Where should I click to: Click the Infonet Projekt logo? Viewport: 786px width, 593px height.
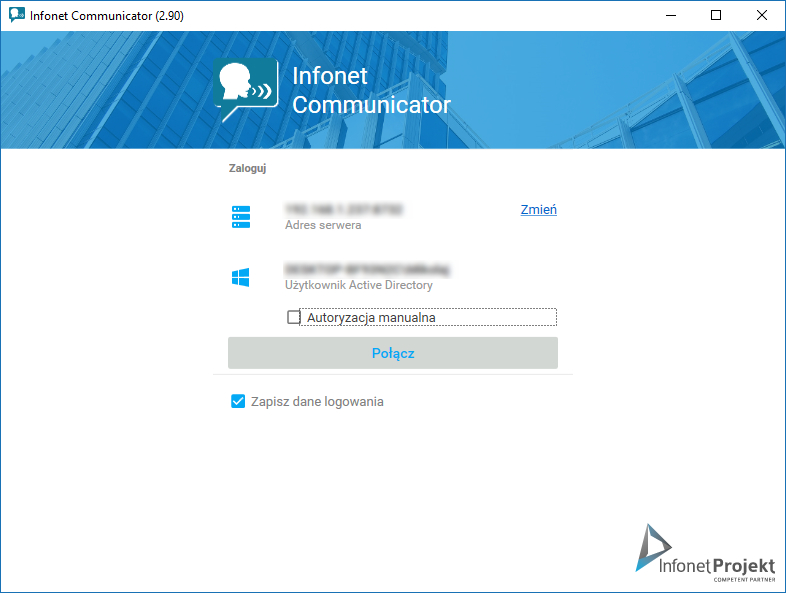[705, 553]
